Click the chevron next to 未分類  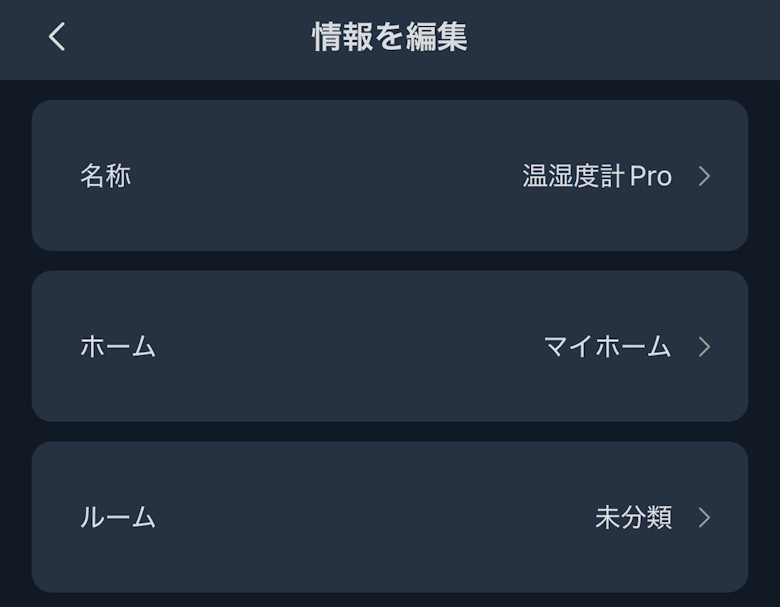[x=704, y=517]
